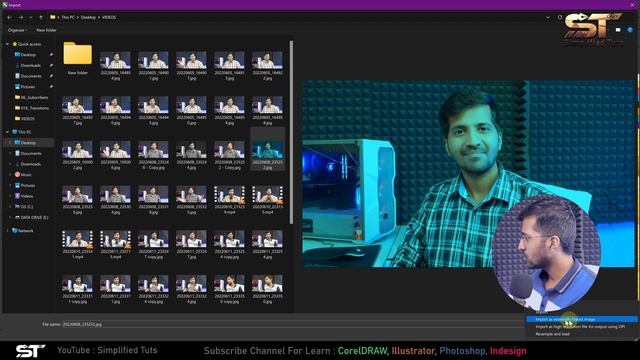Click VIDEOS in address breadcrumb
Screen dimensions: 640x360
point(109,18)
